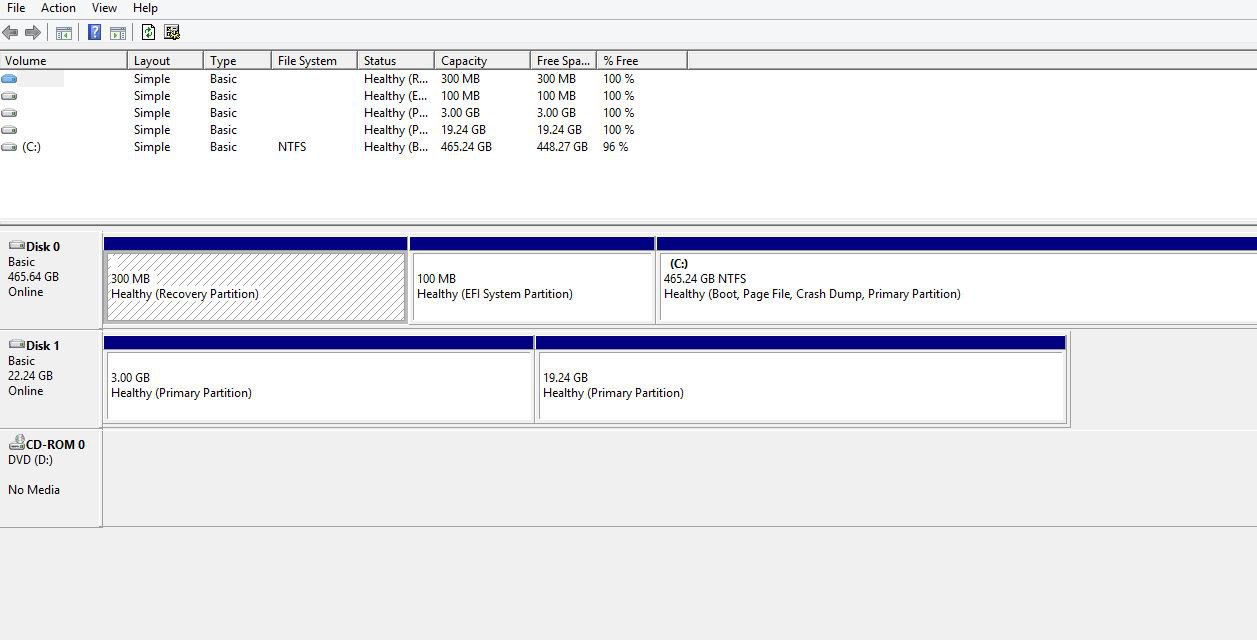Screen dimensions: 1257x640
Task: Click the Forward navigation arrow
Action: pos(33,32)
